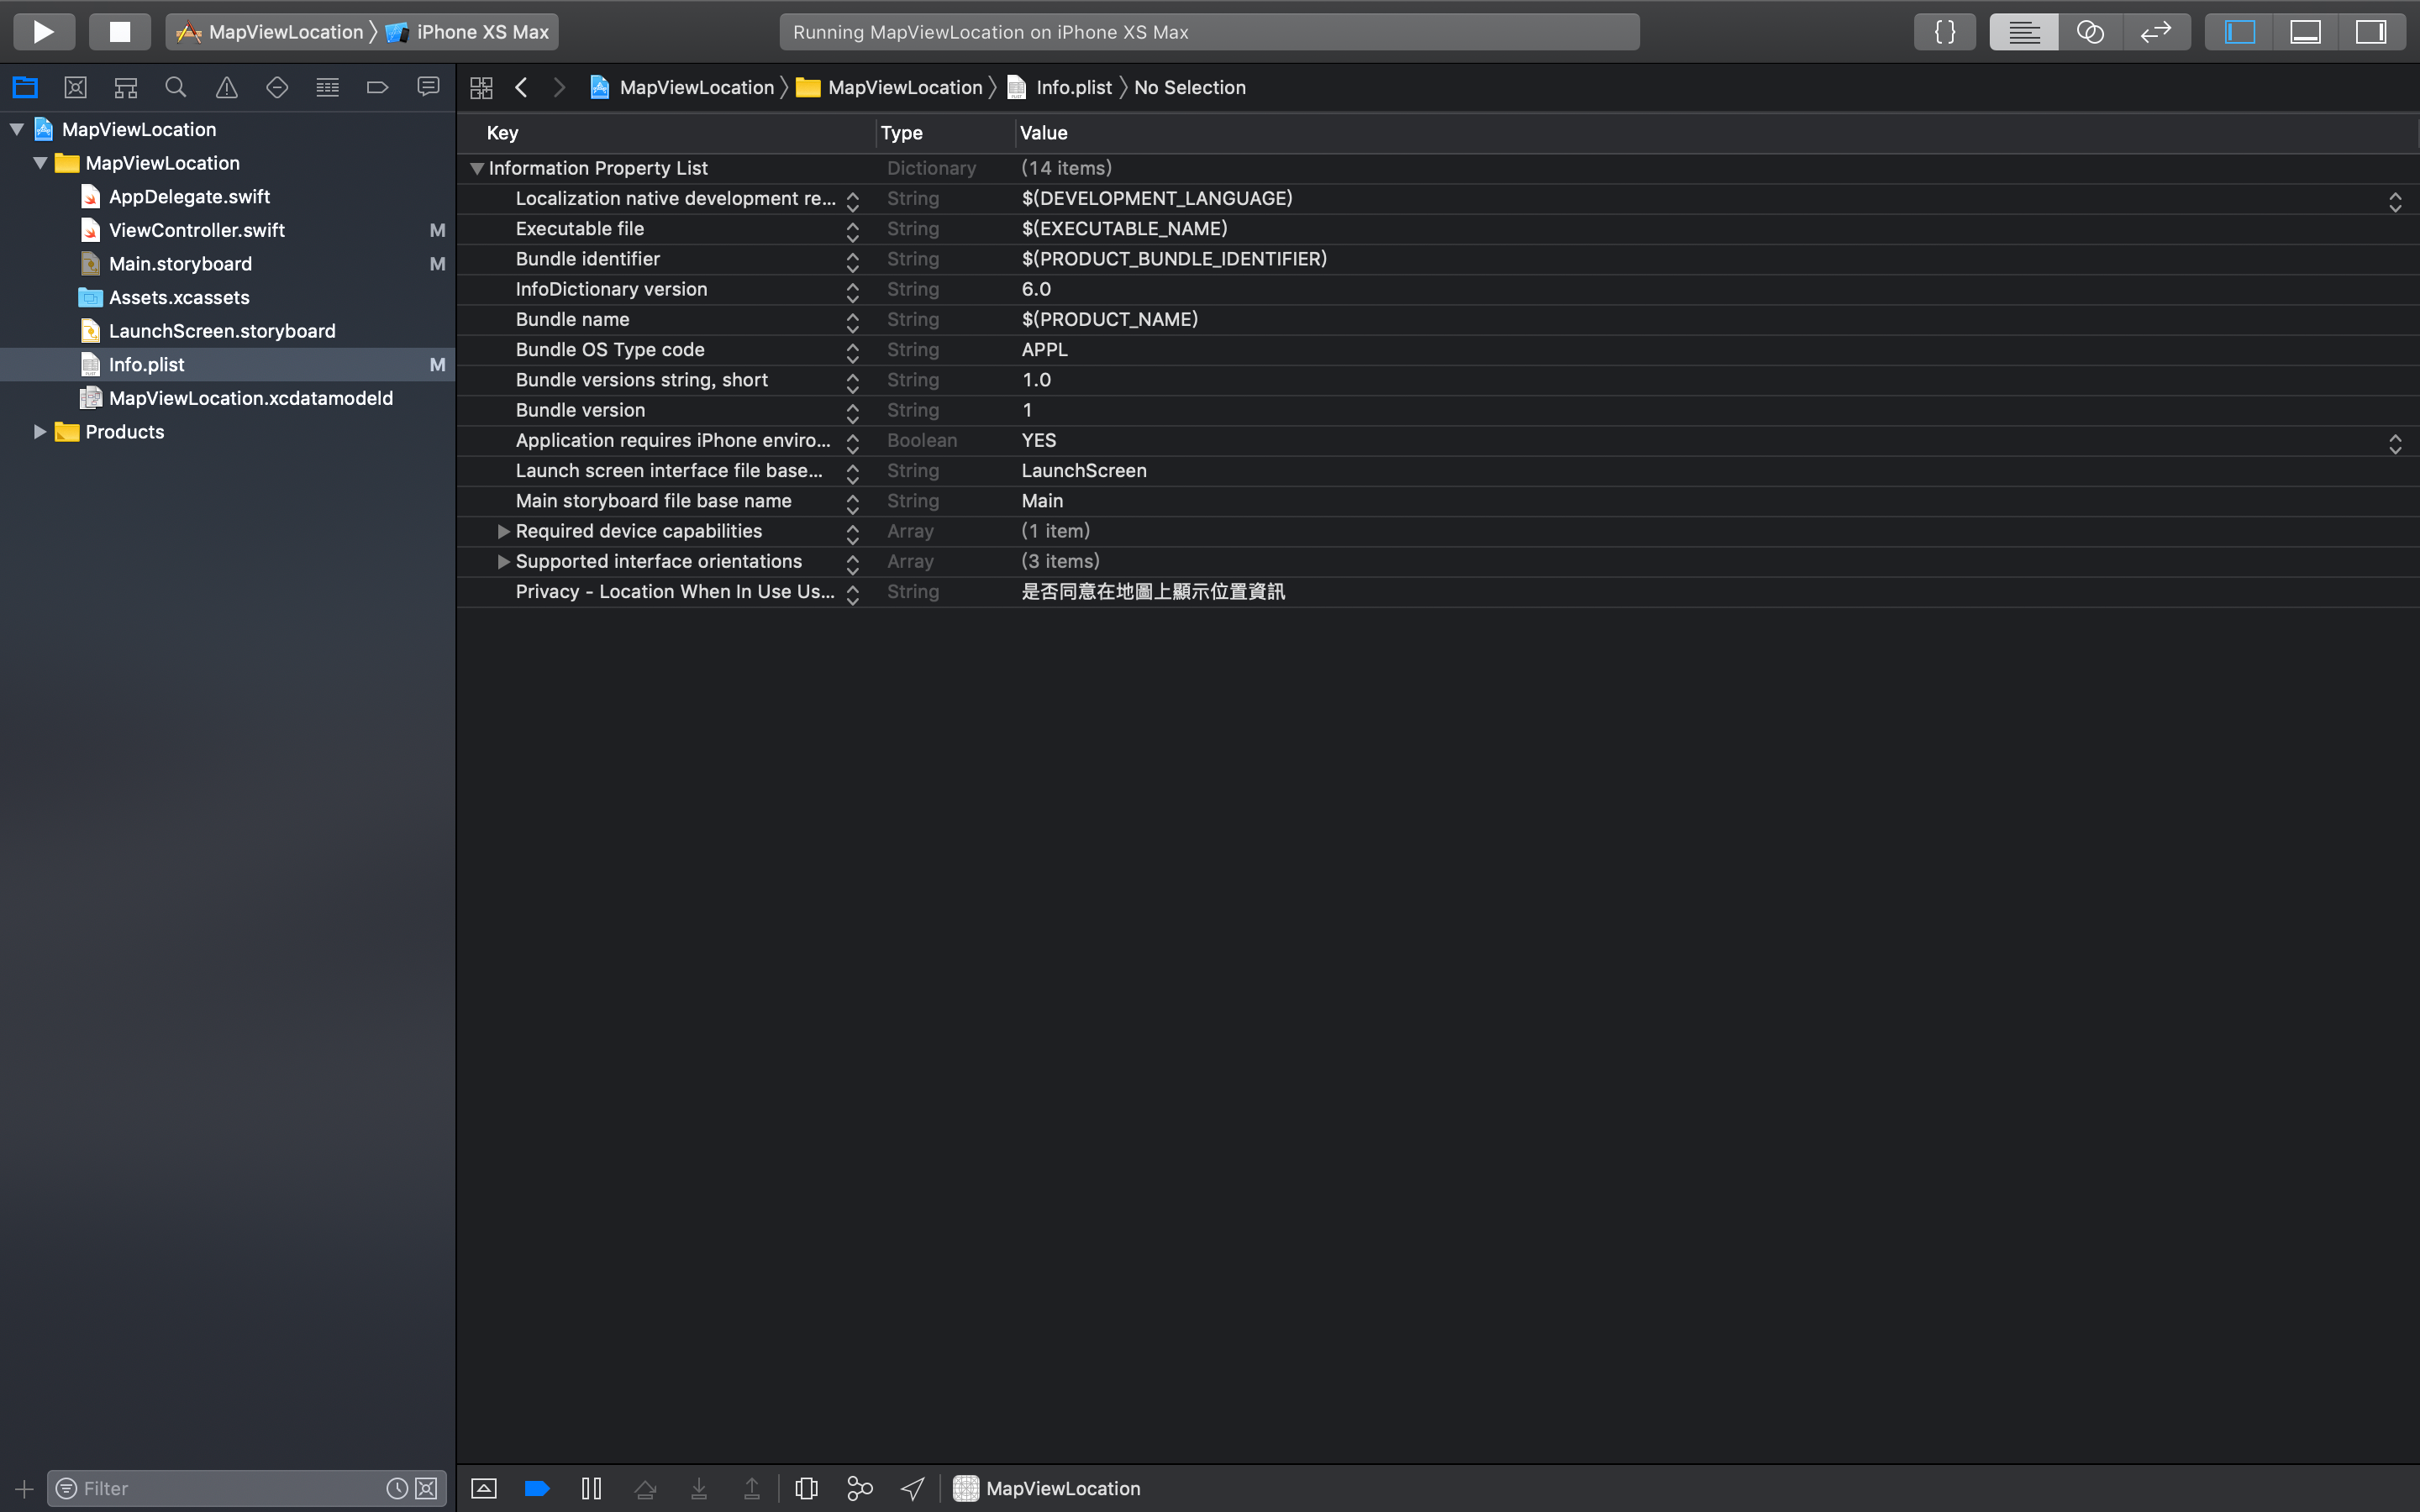Go back in editor history

(521, 88)
